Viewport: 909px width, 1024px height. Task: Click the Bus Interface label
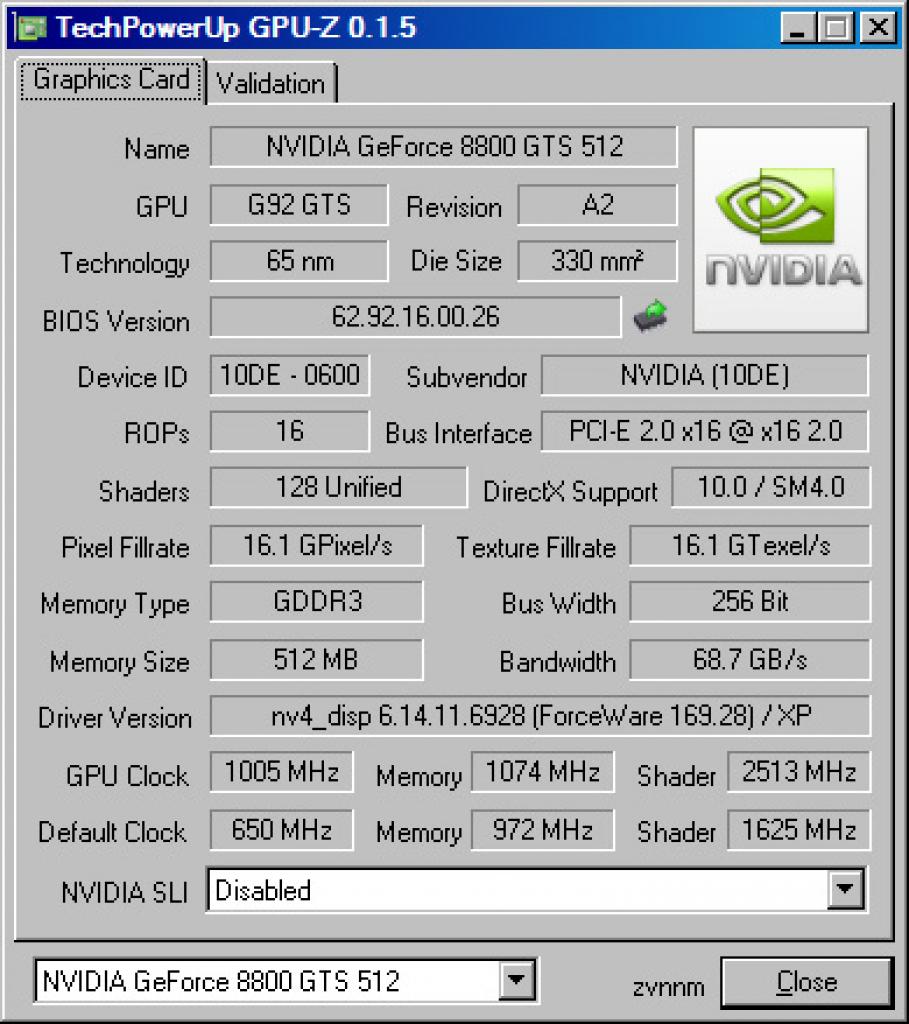pos(458,434)
